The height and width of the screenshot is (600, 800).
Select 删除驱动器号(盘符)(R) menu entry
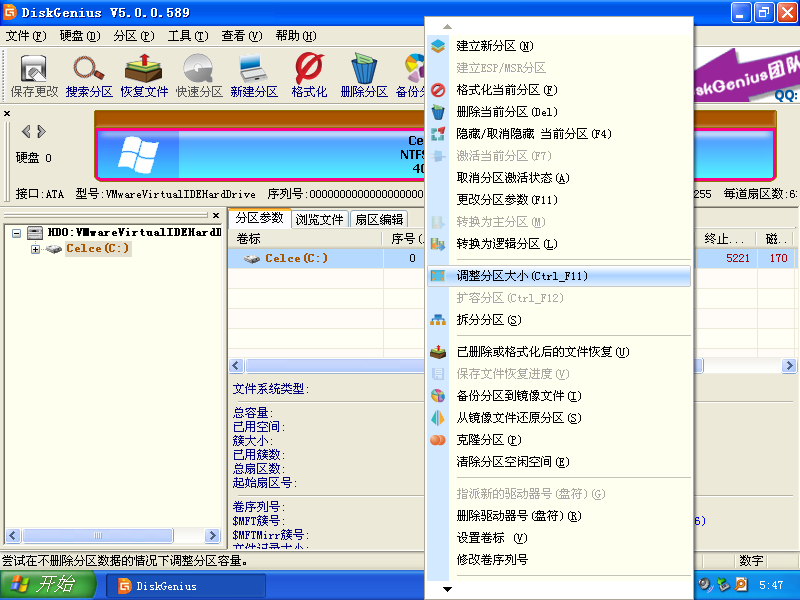click(x=559, y=516)
